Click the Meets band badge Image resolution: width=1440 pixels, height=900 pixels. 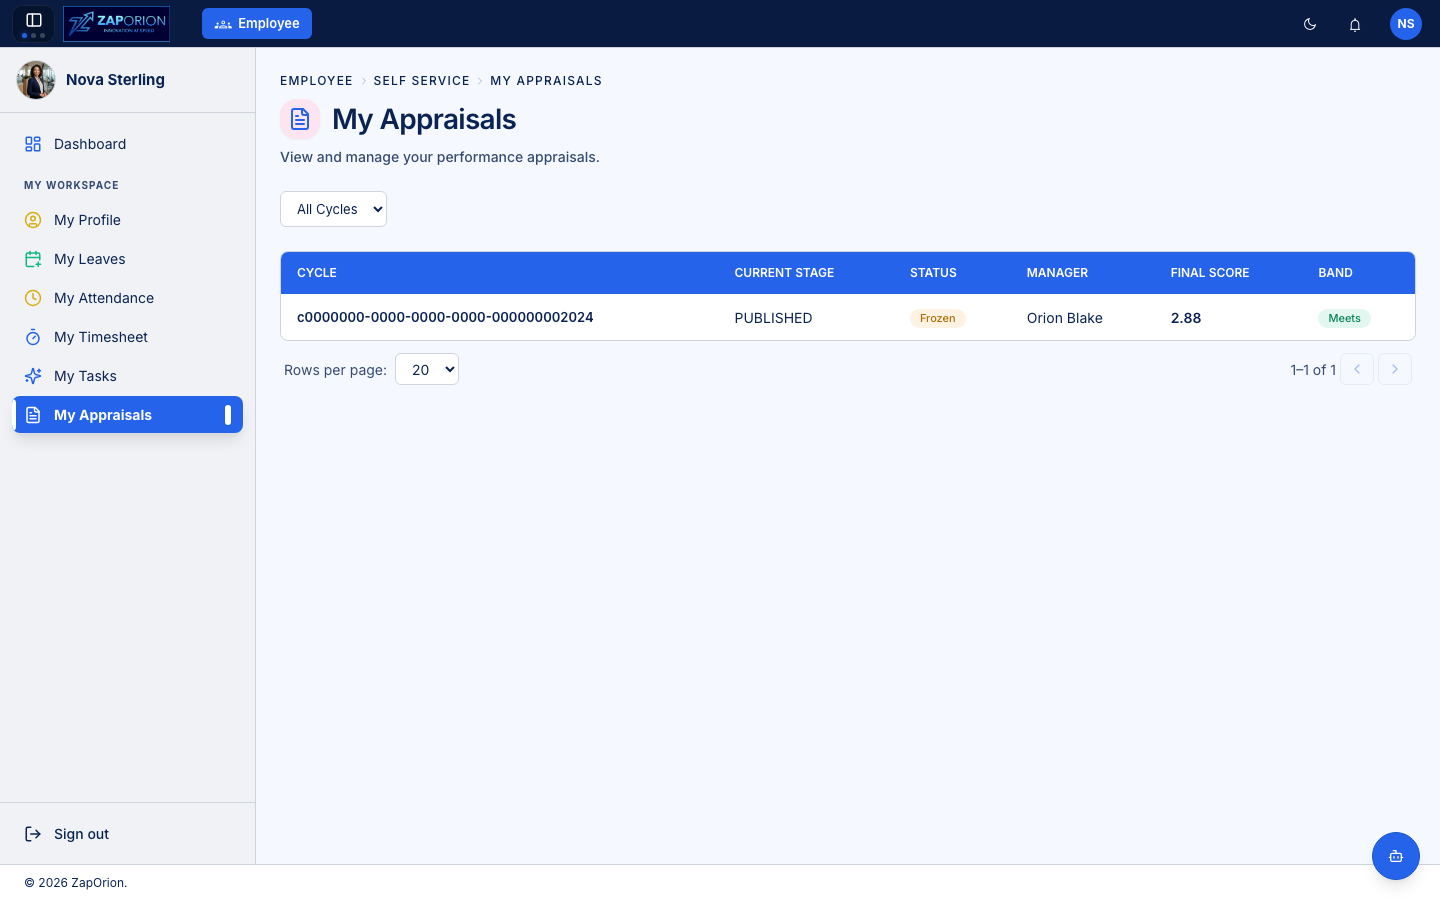click(1344, 318)
